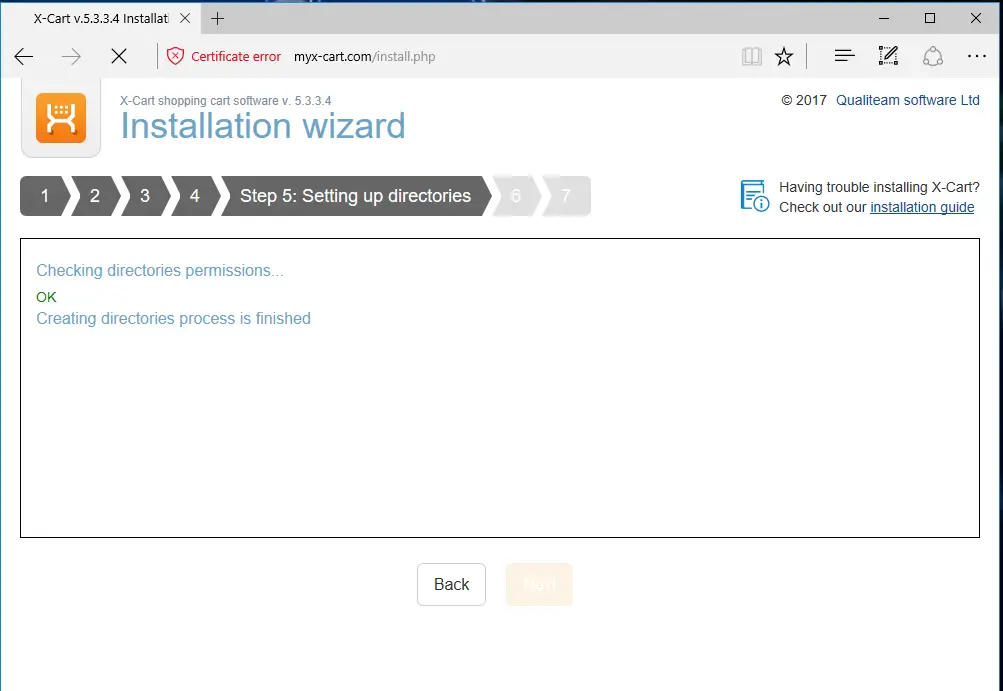Open the More actions ellipsis menu
1003x691 pixels.
pos(977,56)
